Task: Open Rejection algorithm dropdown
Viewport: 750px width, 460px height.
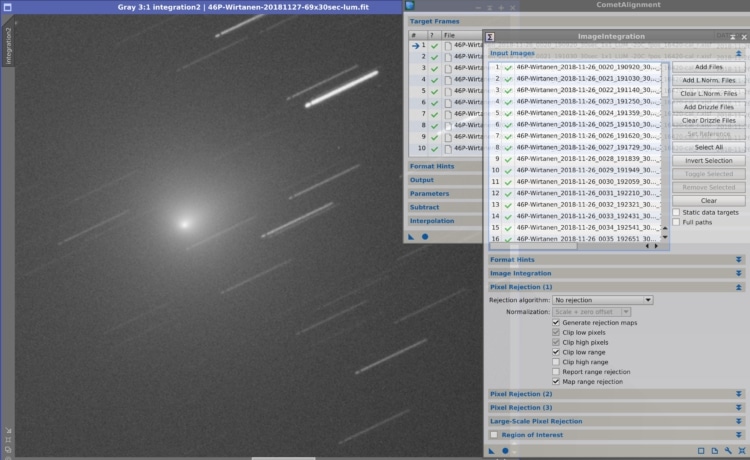Action: [x=603, y=300]
